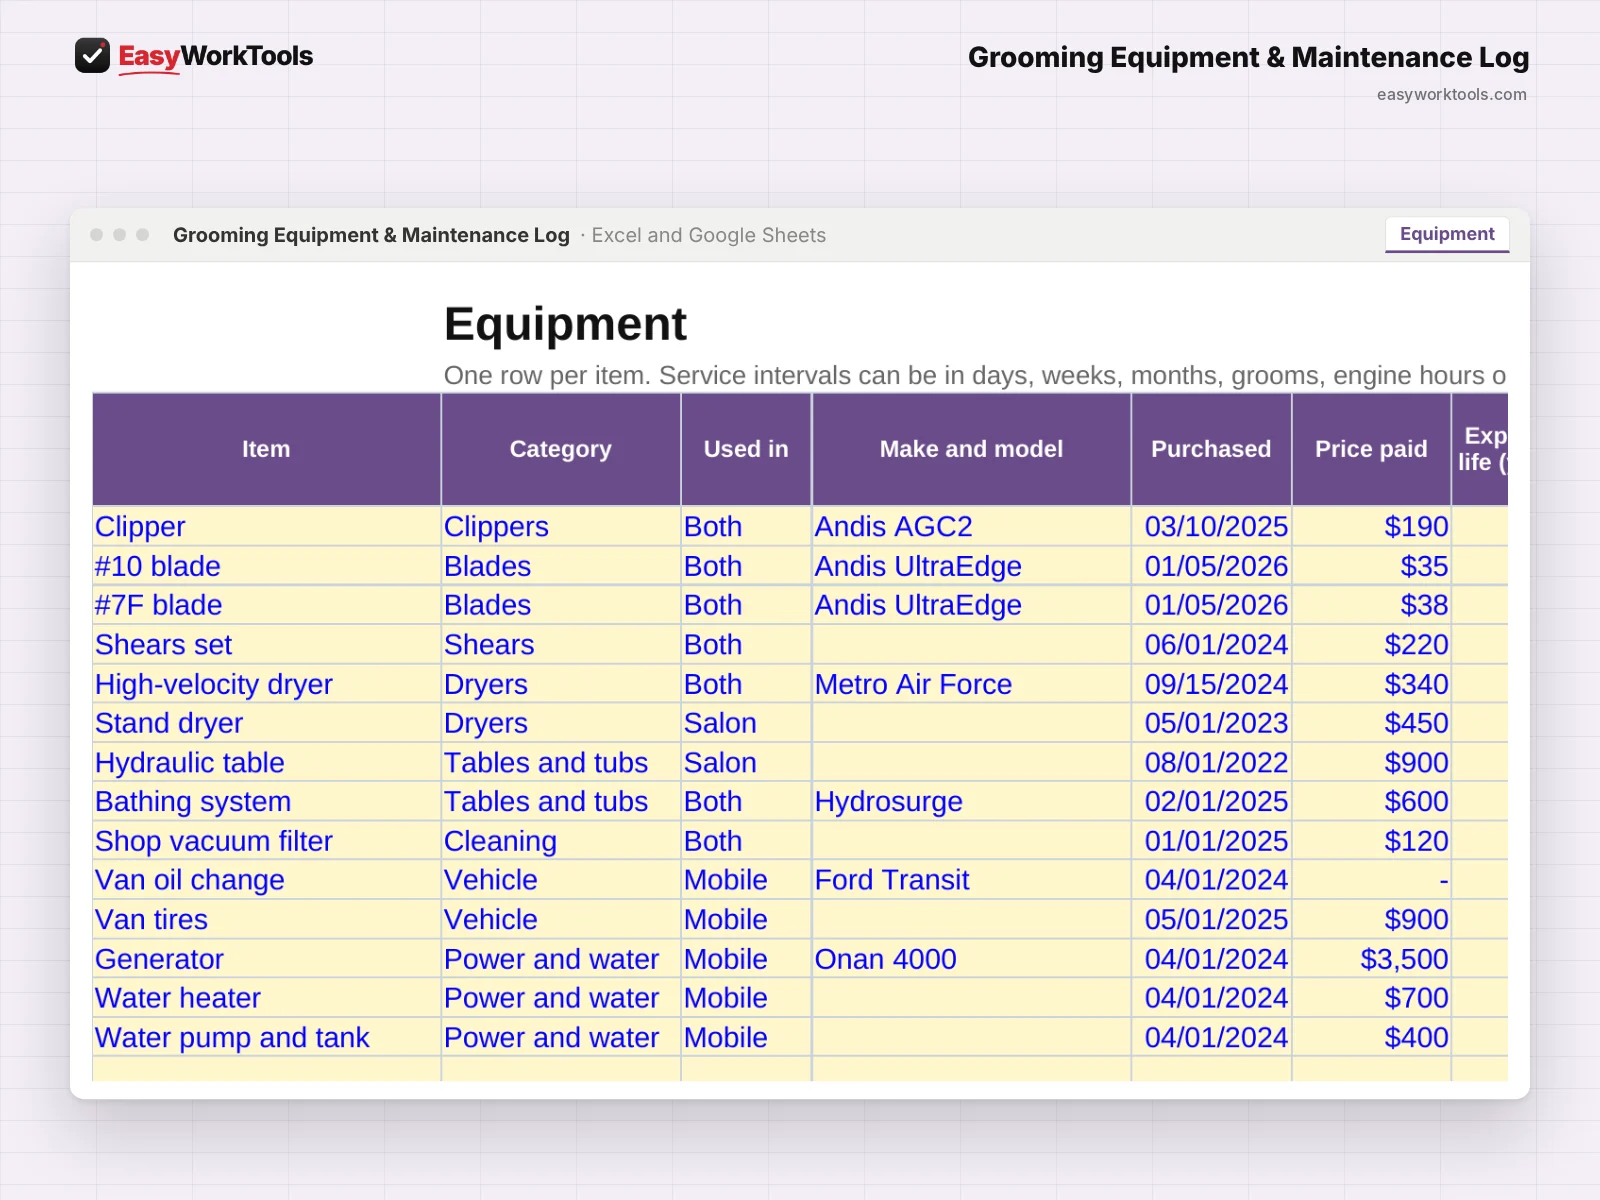Select the Hydrosurge model cell
Viewport: 1600px width, 1200px height.
pos(971,802)
